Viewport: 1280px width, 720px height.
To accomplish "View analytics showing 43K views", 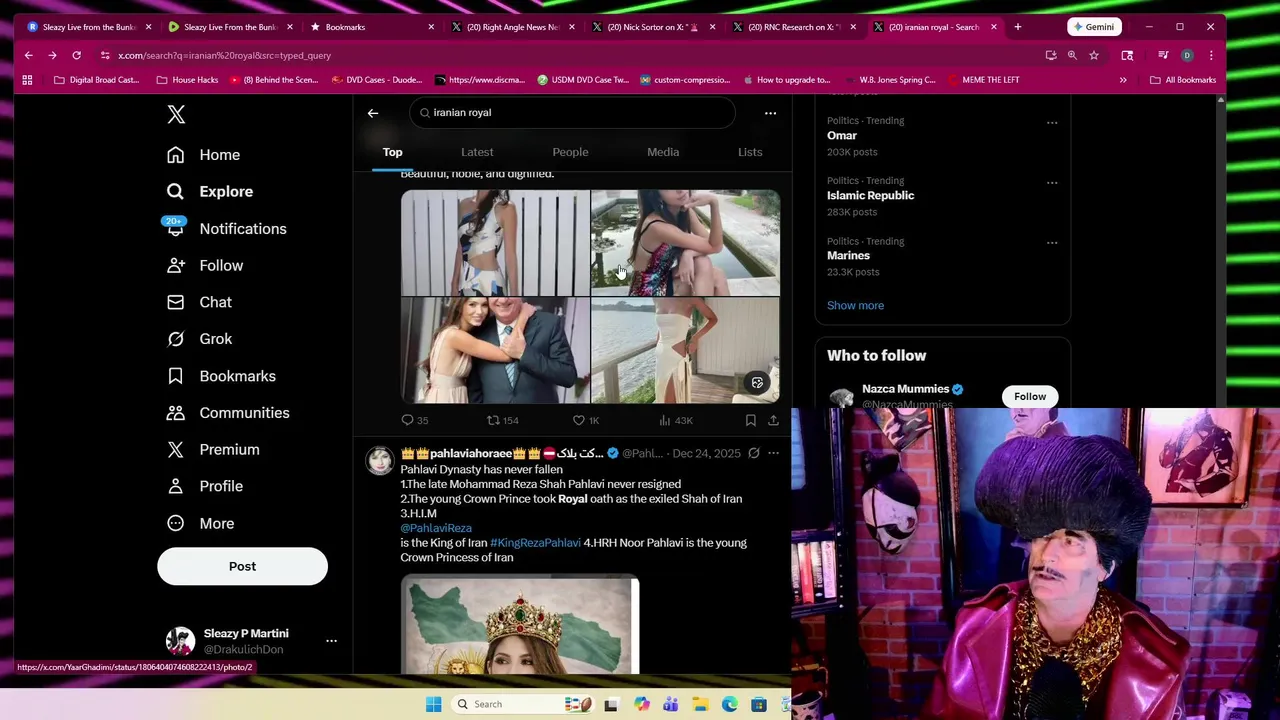I will pos(676,420).
